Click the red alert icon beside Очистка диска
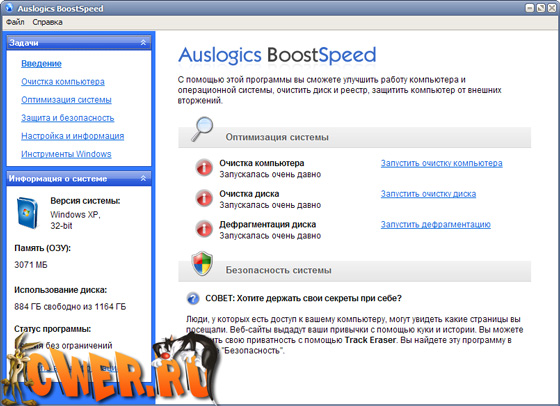The width and height of the screenshot is (560, 406). click(204, 198)
